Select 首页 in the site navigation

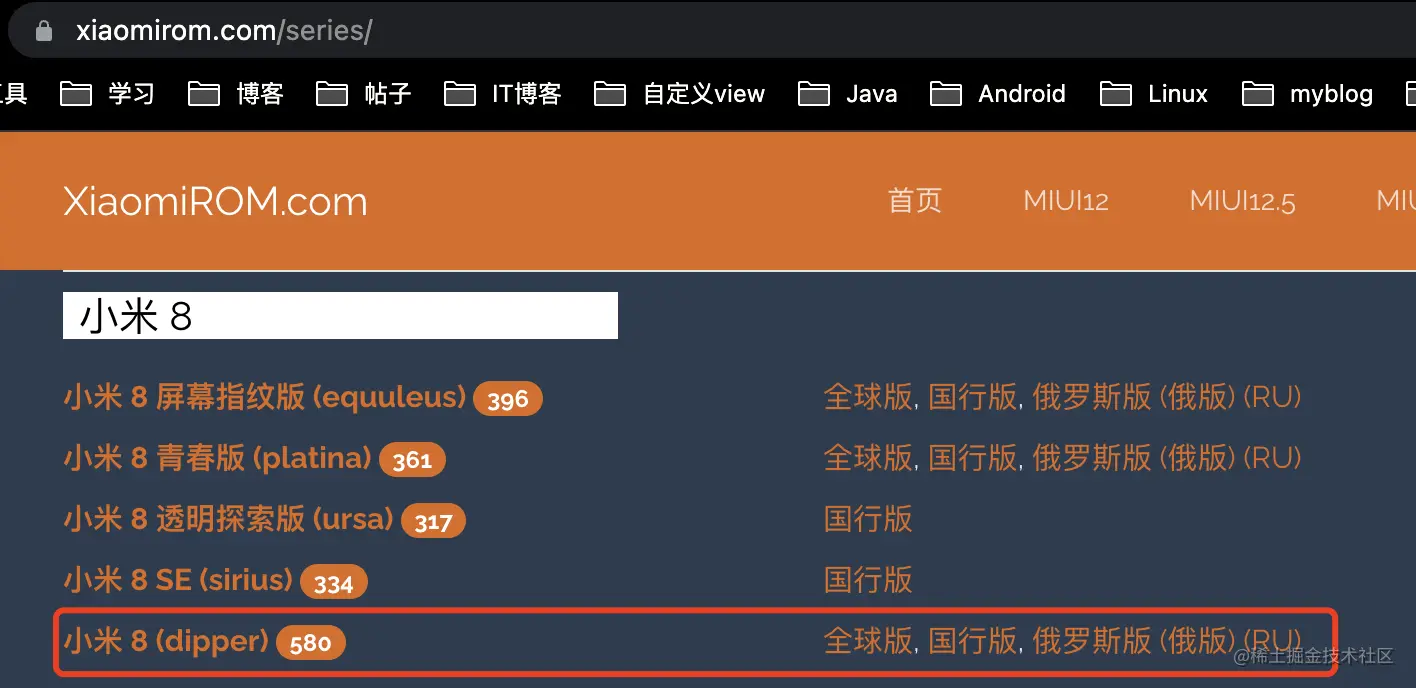pyautogui.click(x=914, y=201)
